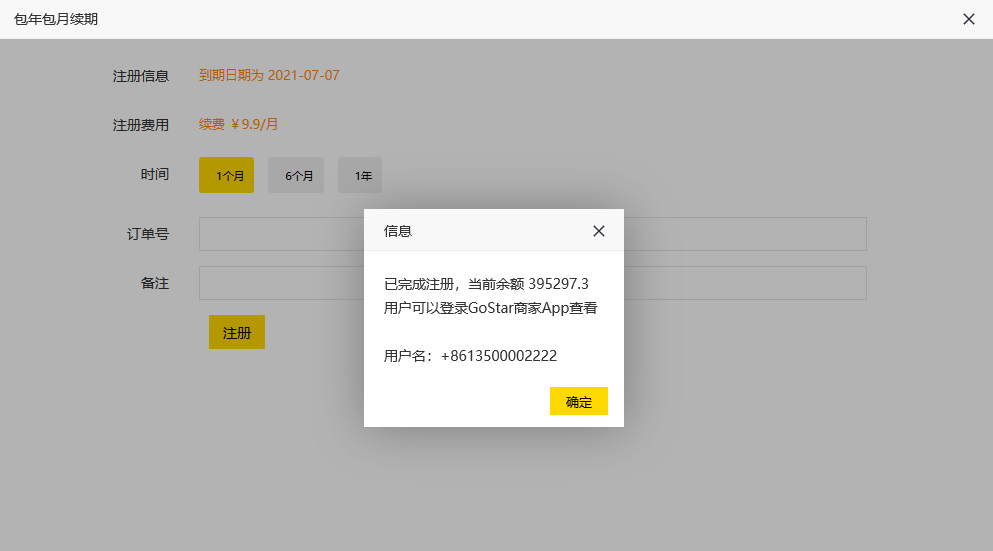
Task: Click the 备注 label
Action: [155, 283]
